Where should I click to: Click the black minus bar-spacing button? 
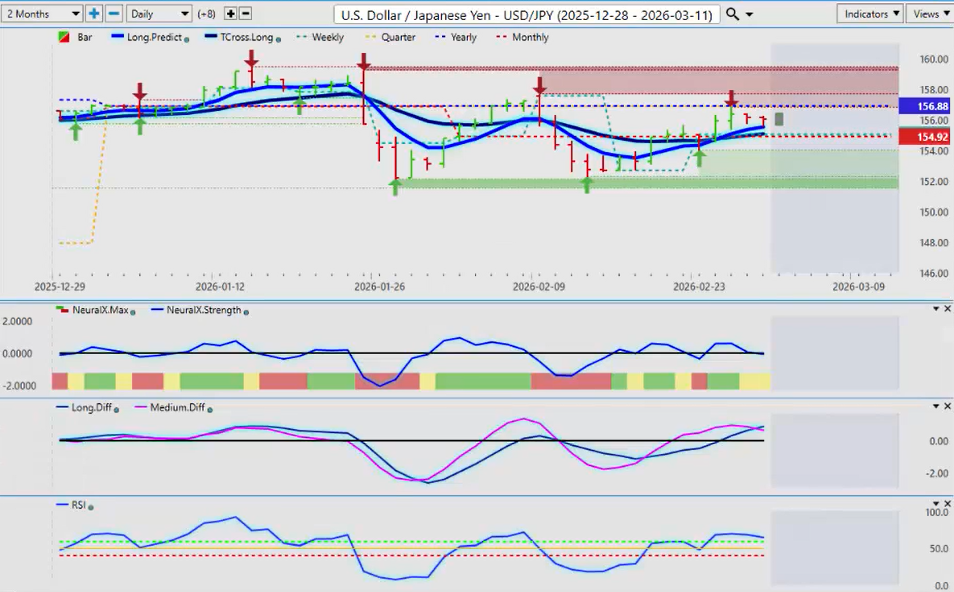[245, 13]
